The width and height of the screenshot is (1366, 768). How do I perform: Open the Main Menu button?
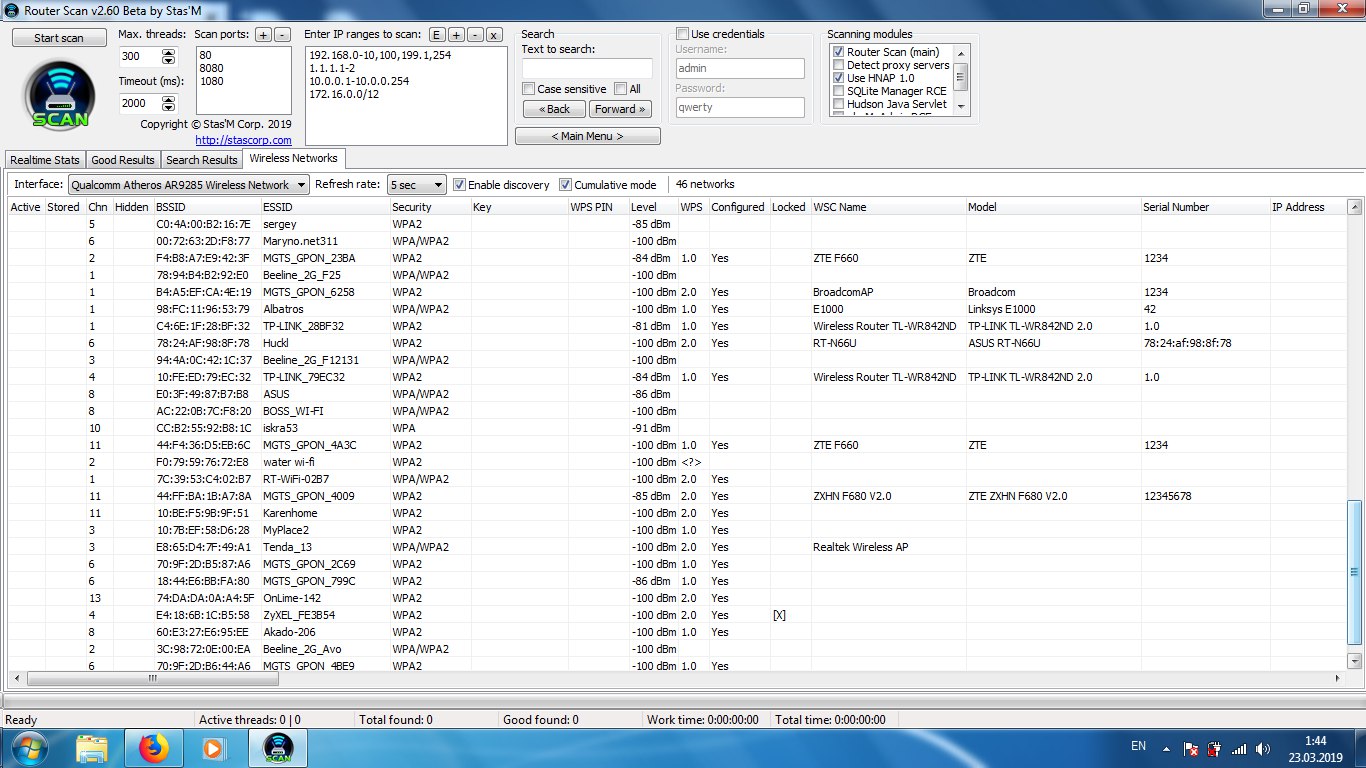pyautogui.click(x=588, y=136)
